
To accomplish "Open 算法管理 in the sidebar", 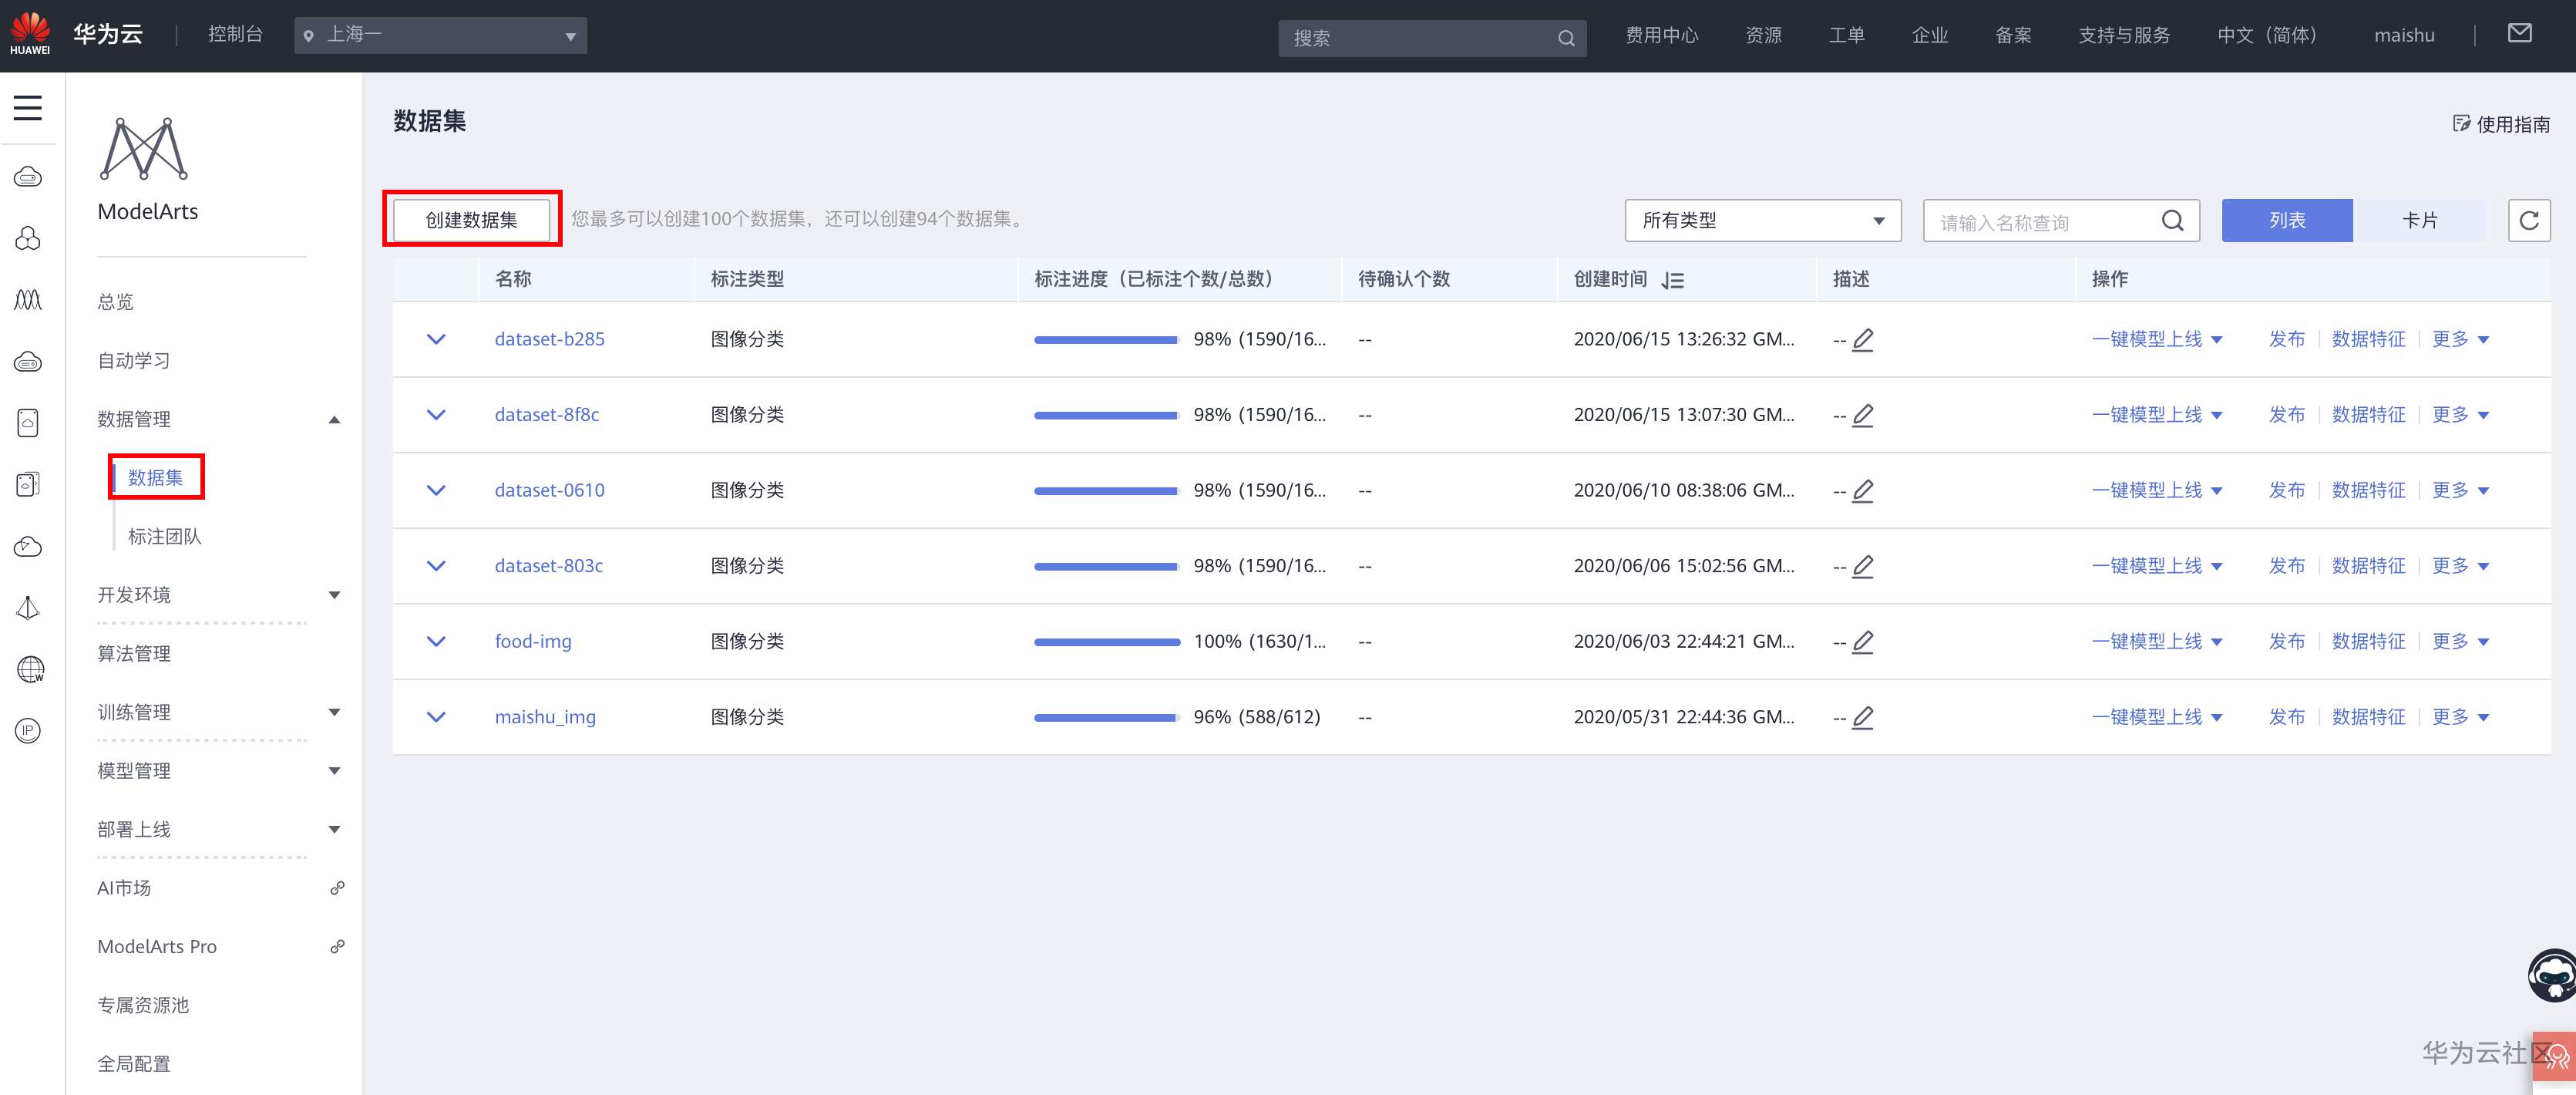I will coord(134,654).
